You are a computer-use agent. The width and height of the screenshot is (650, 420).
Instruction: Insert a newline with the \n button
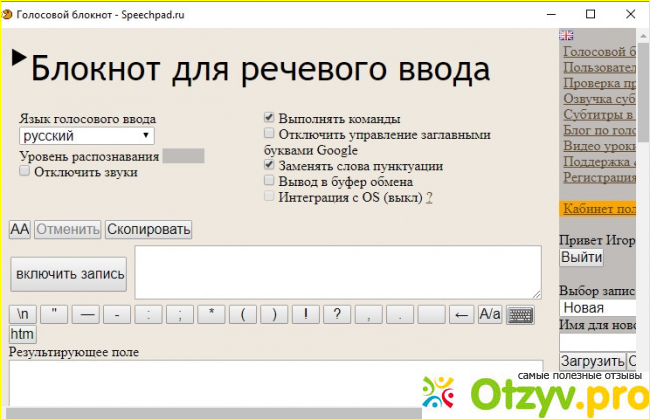coord(23,314)
